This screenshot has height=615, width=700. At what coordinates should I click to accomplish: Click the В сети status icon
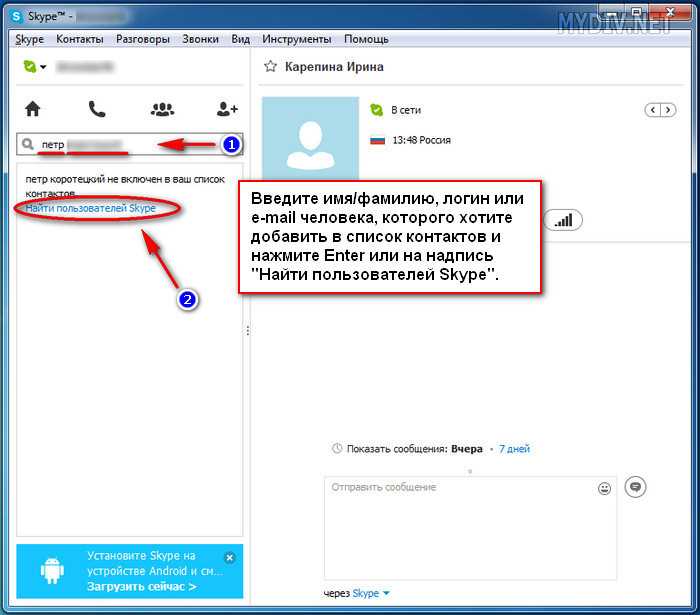point(377,110)
